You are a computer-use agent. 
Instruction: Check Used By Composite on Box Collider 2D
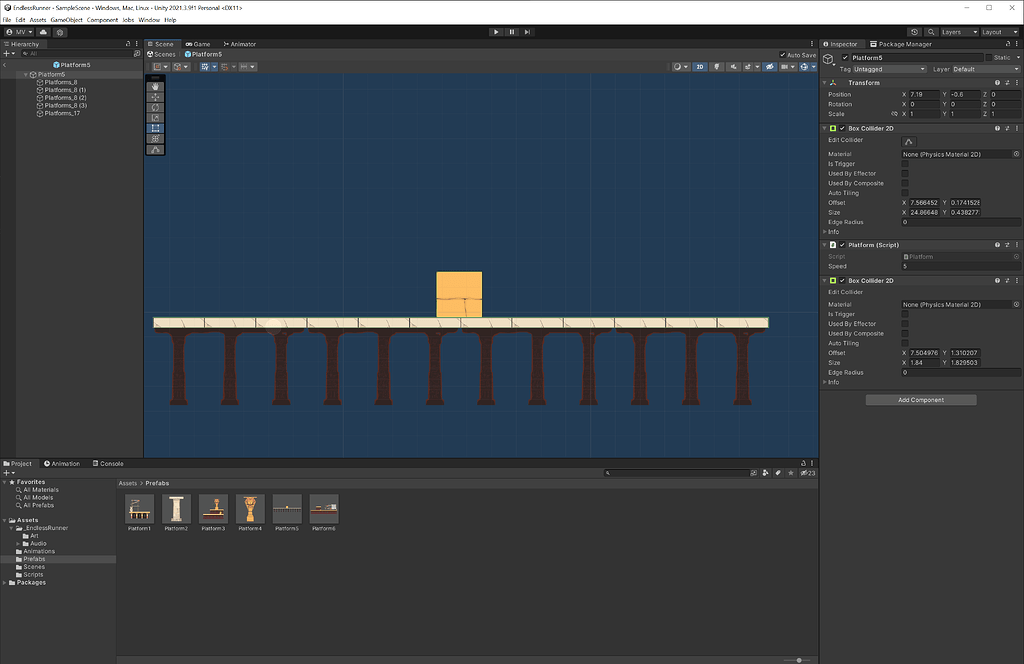(x=905, y=183)
